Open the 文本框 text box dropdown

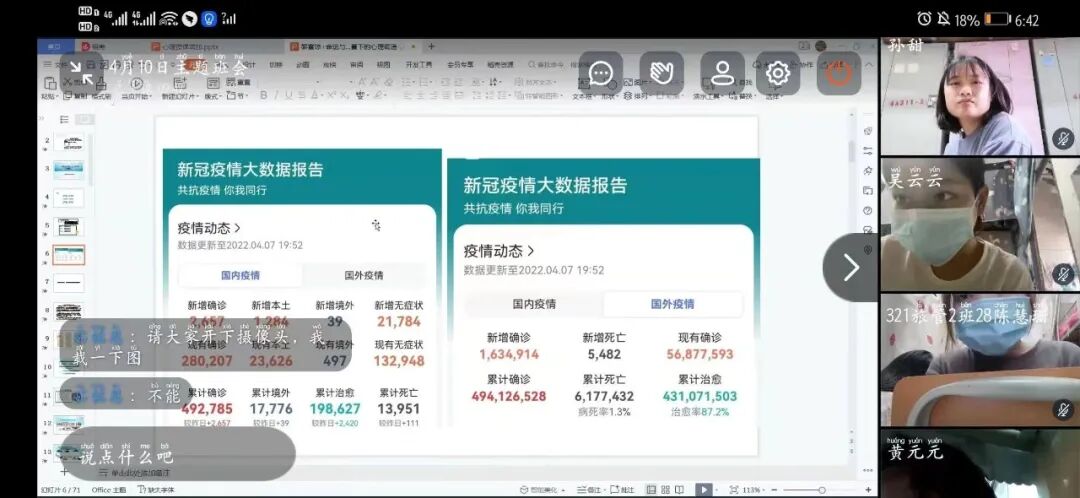(583, 97)
